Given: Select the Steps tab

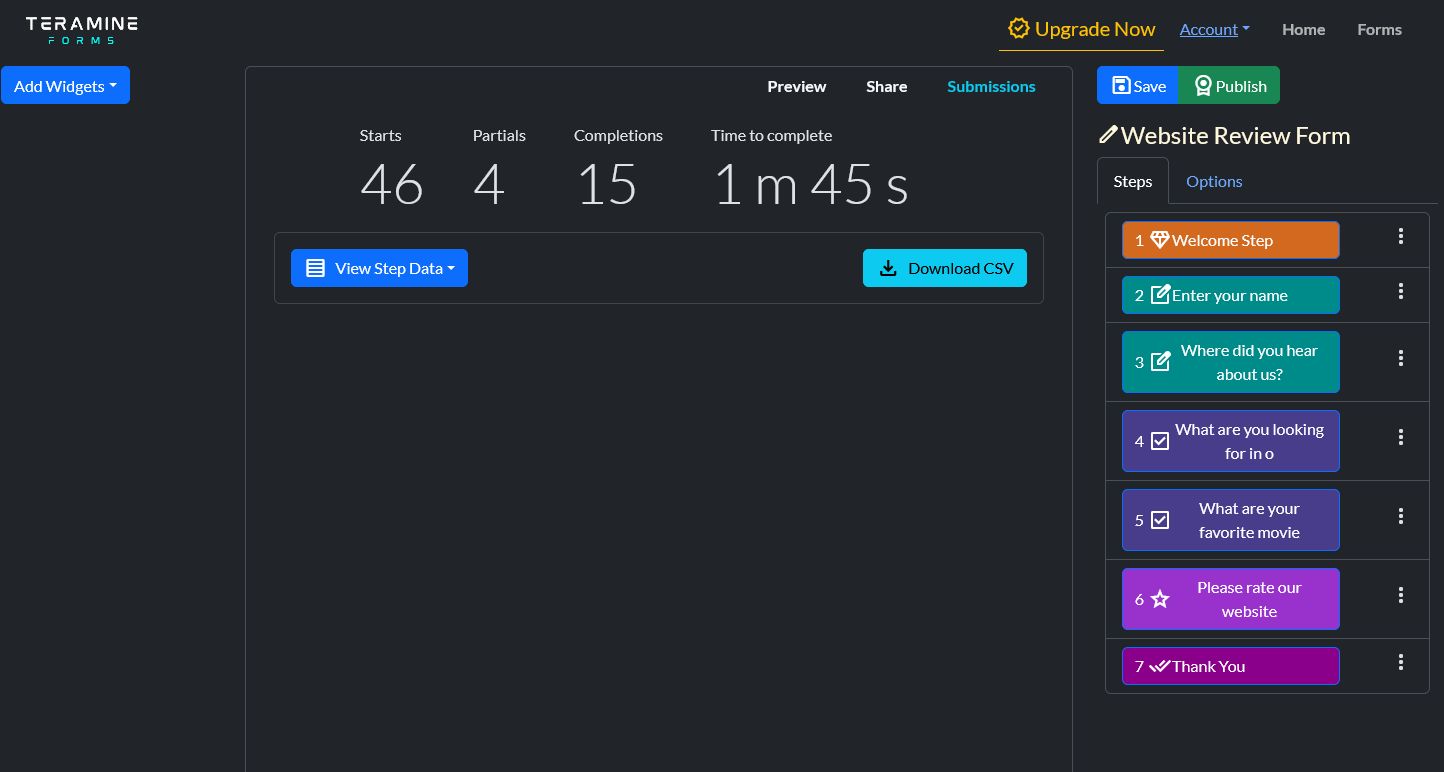Looking at the screenshot, I should pyautogui.click(x=1132, y=181).
